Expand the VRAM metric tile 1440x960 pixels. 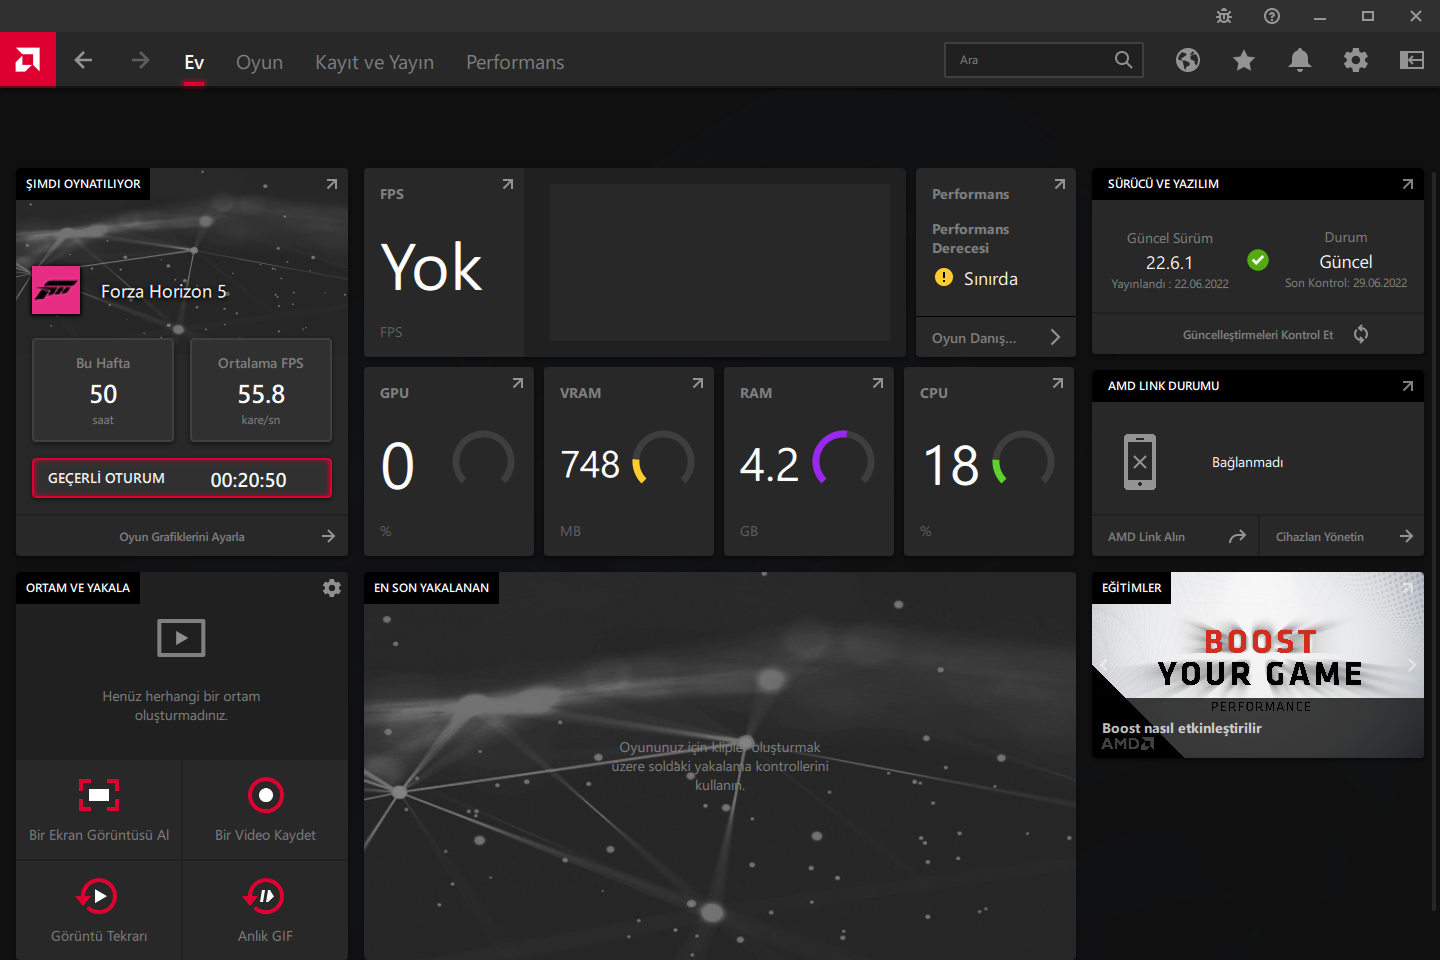tap(698, 383)
